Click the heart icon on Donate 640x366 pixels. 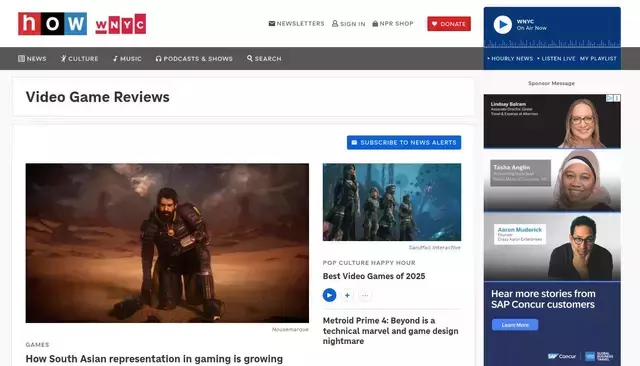(434, 24)
